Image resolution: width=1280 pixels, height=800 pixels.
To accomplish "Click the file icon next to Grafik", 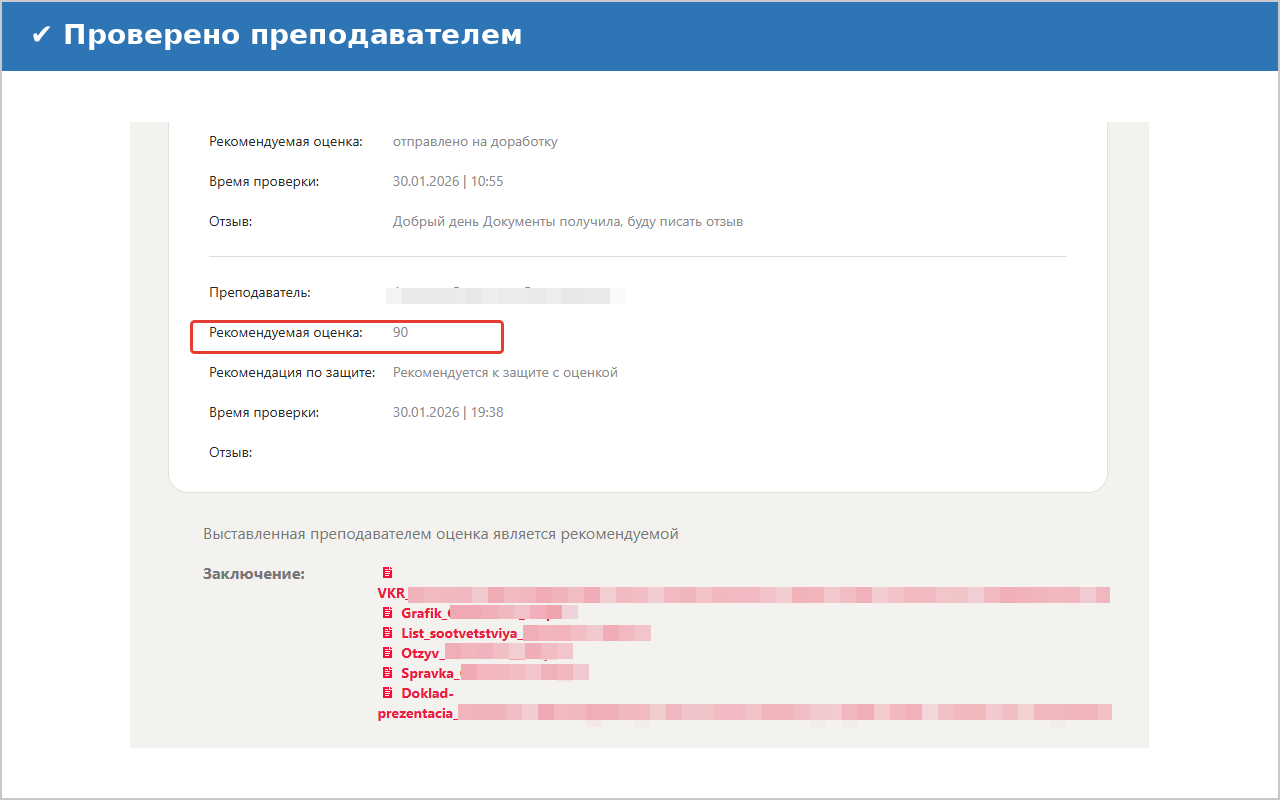I will tap(387, 613).
